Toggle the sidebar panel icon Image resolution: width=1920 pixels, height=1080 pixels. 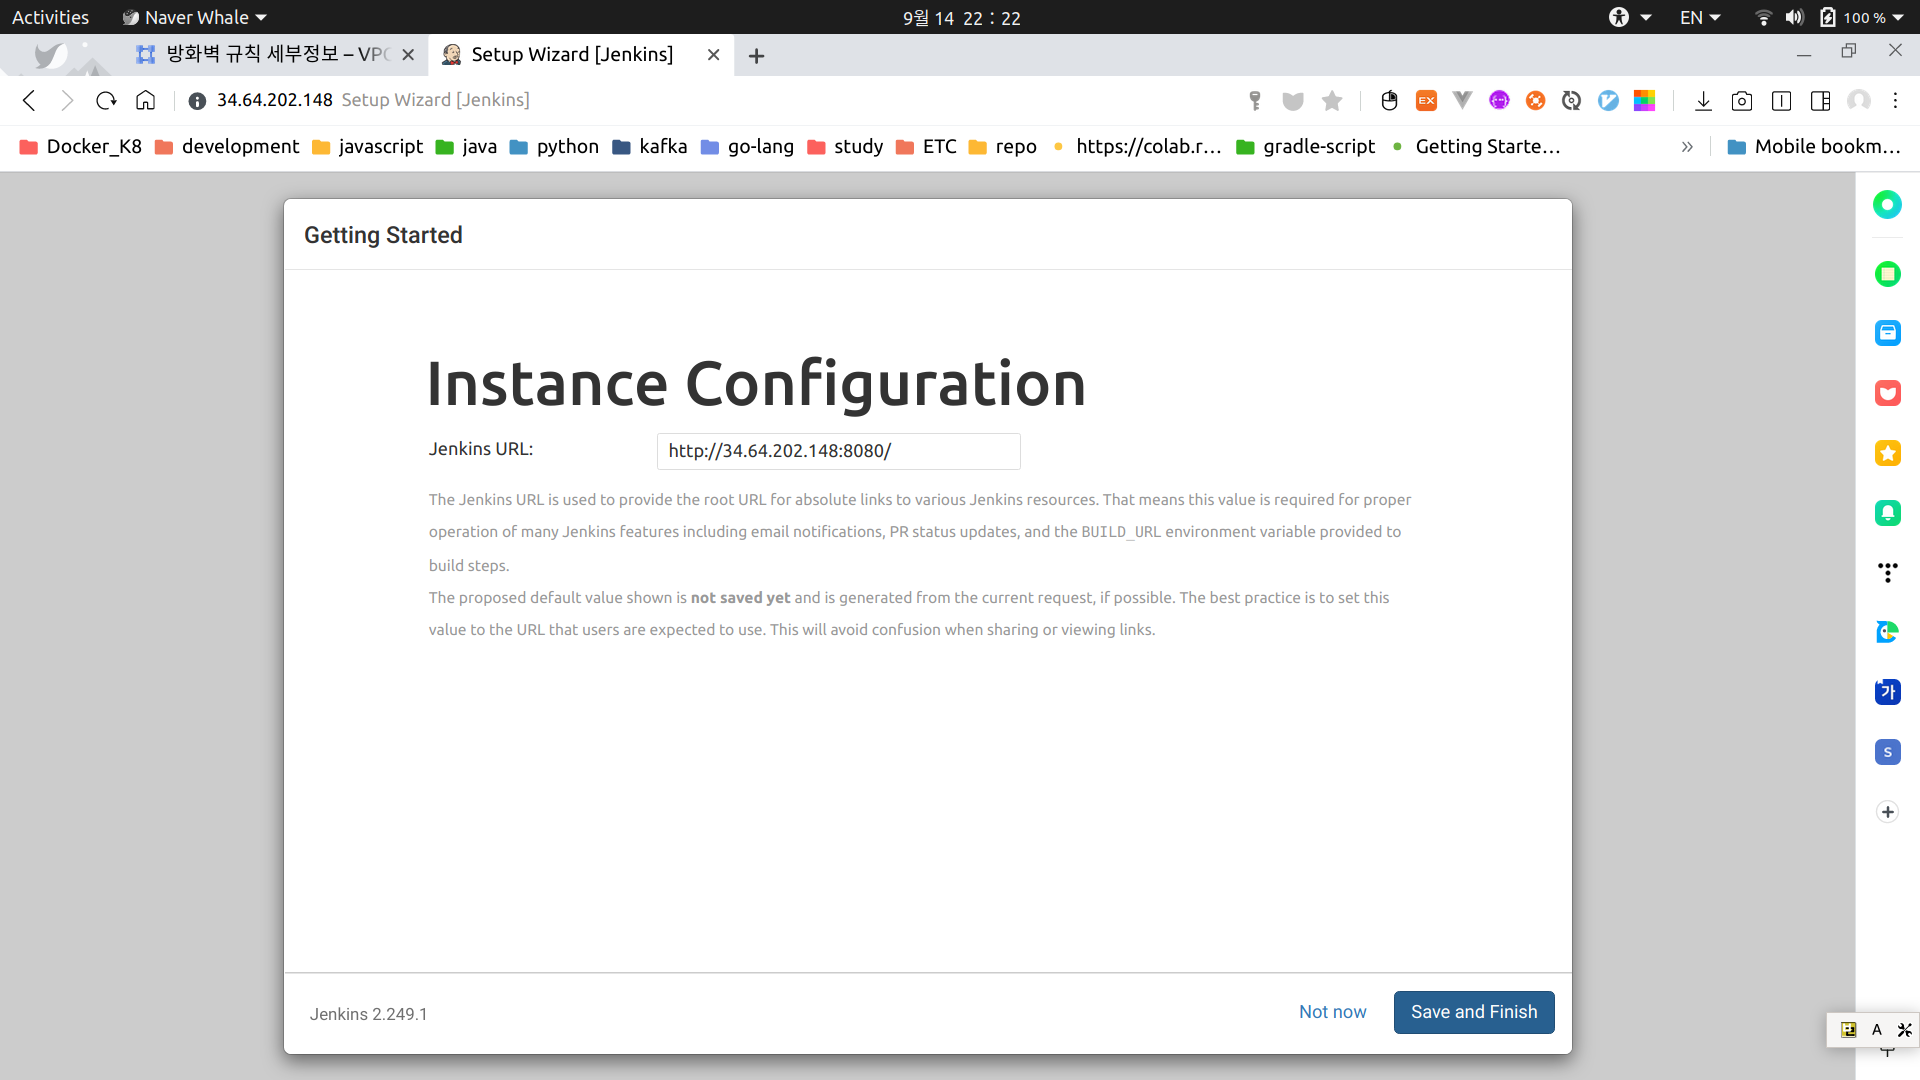click(x=1820, y=100)
